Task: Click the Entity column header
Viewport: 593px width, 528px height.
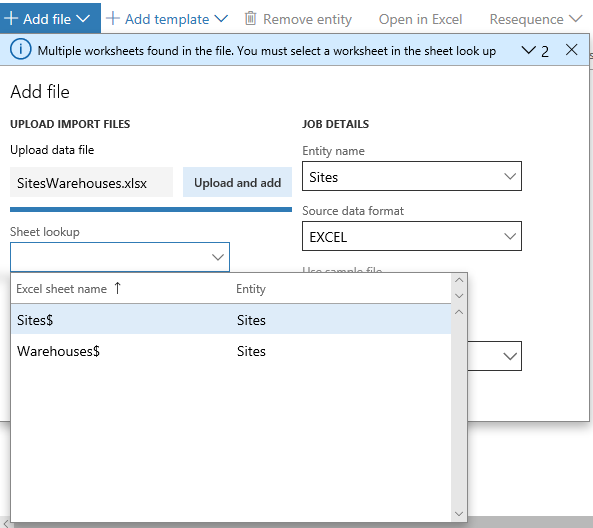Action: pos(251,289)
